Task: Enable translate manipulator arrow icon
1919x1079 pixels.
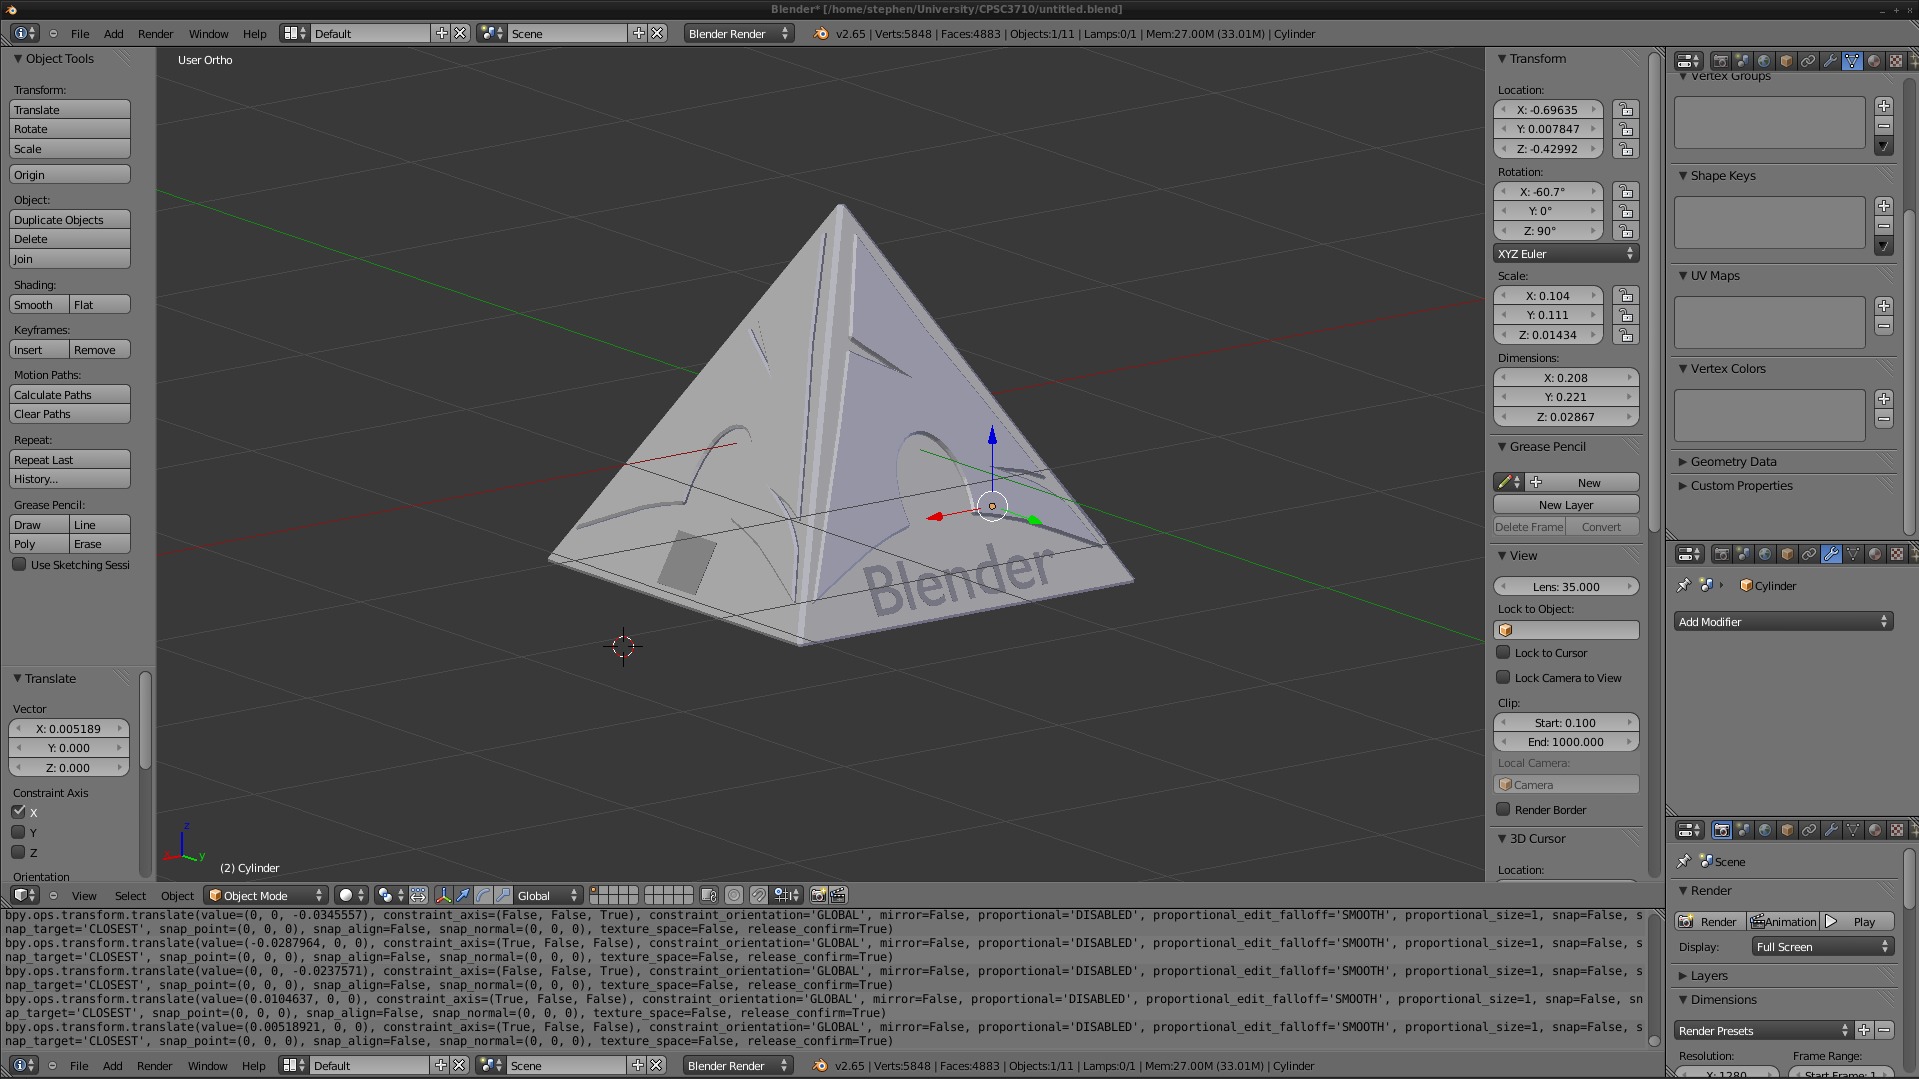Action: pos(463,895)
